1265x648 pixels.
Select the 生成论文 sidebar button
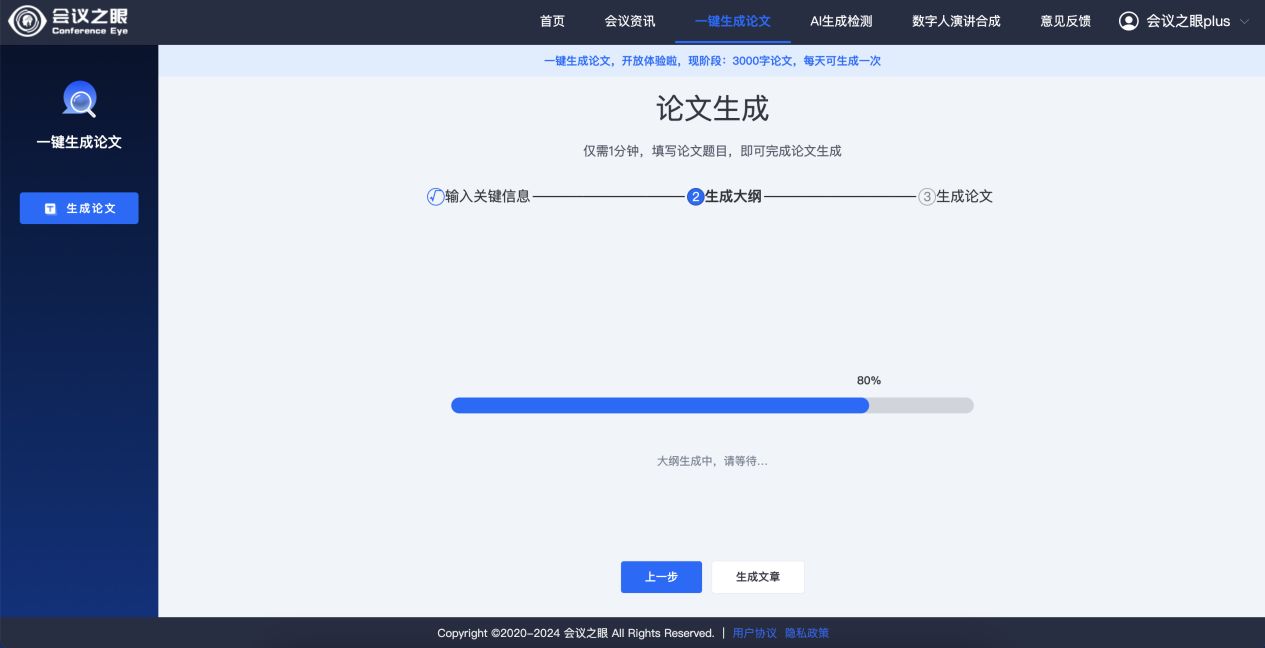[79, 208]
